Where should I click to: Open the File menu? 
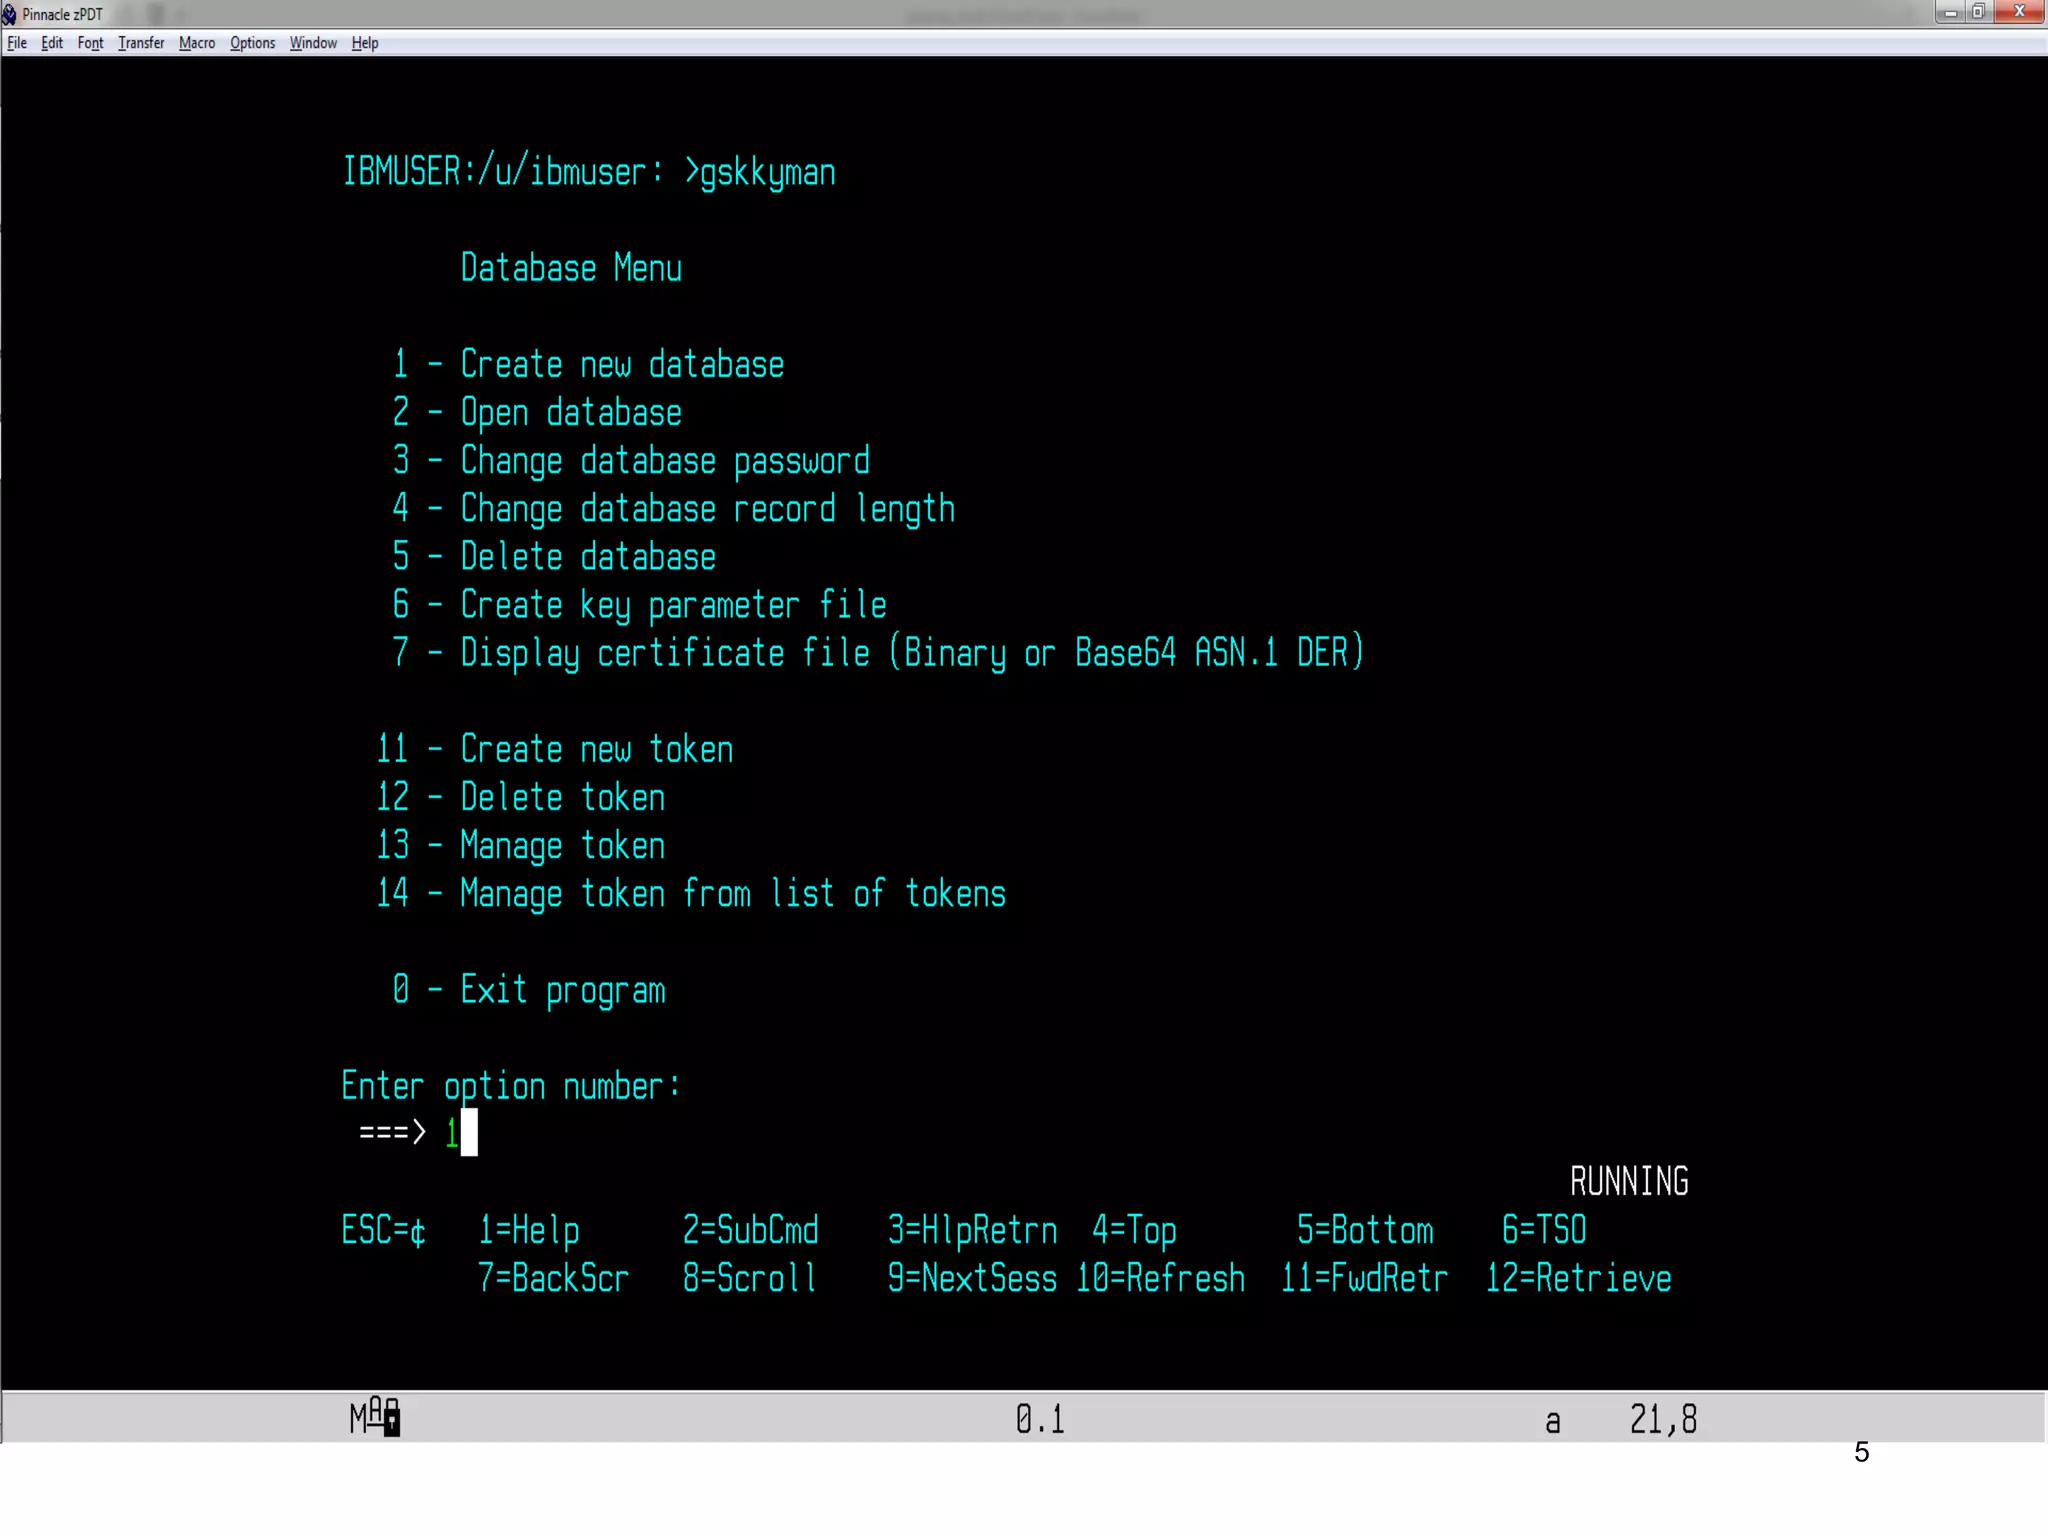pos(17,43)
